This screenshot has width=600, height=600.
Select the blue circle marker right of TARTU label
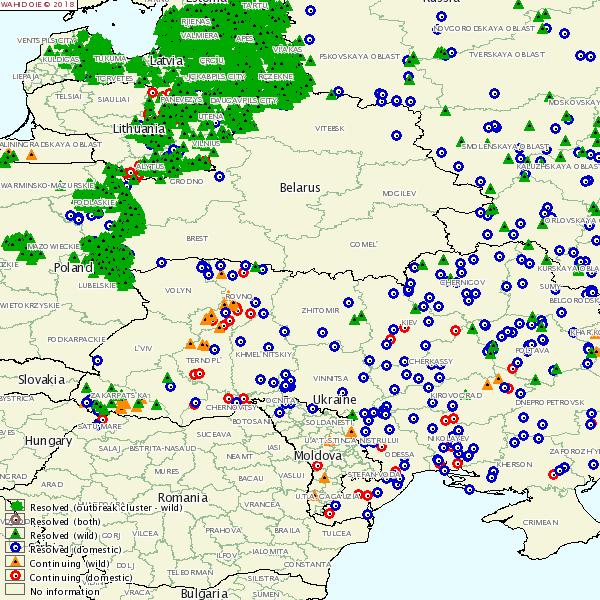310,10
